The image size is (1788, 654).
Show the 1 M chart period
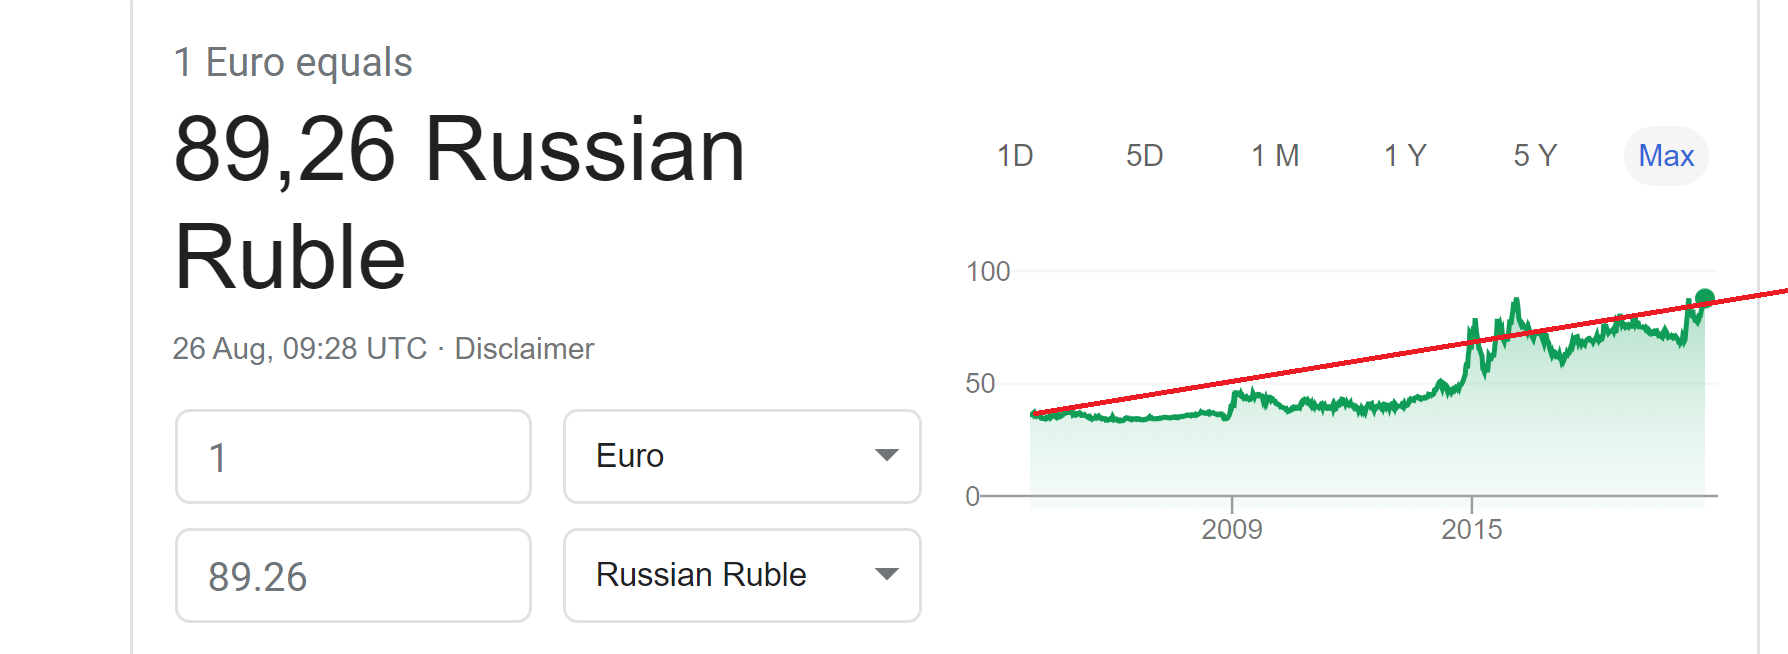(1275, 156)
